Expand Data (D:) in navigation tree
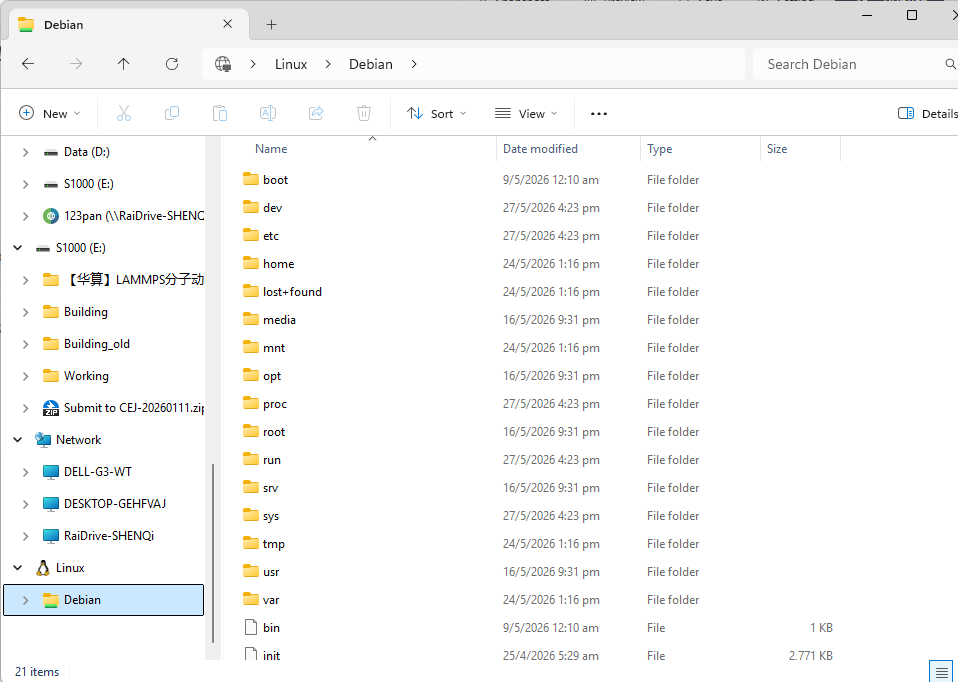Screen dimensions: 958x682 coord(25,152)
